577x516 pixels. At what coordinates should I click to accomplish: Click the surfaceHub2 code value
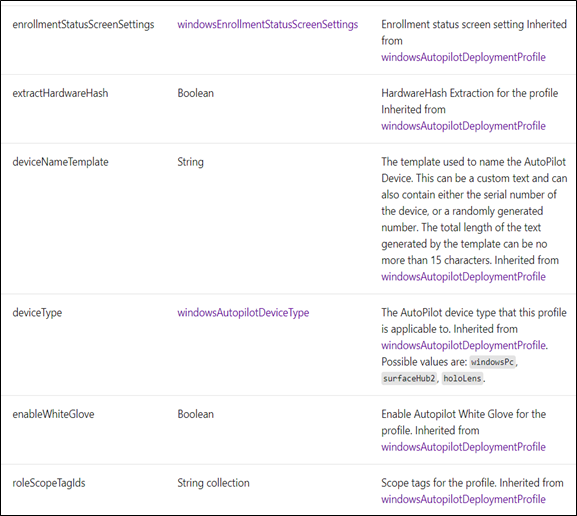pyautogui.click(x=409, y=378)
